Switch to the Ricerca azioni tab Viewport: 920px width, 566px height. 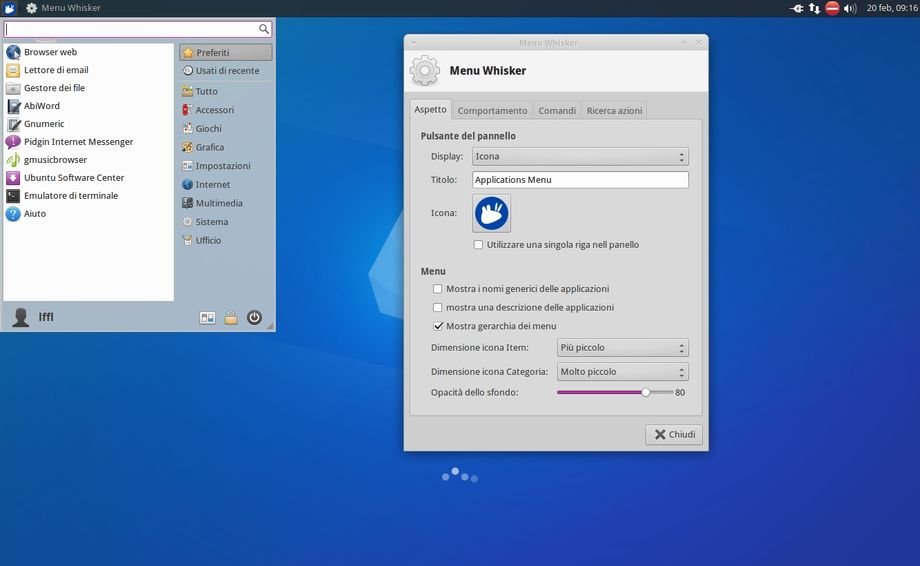614,111
